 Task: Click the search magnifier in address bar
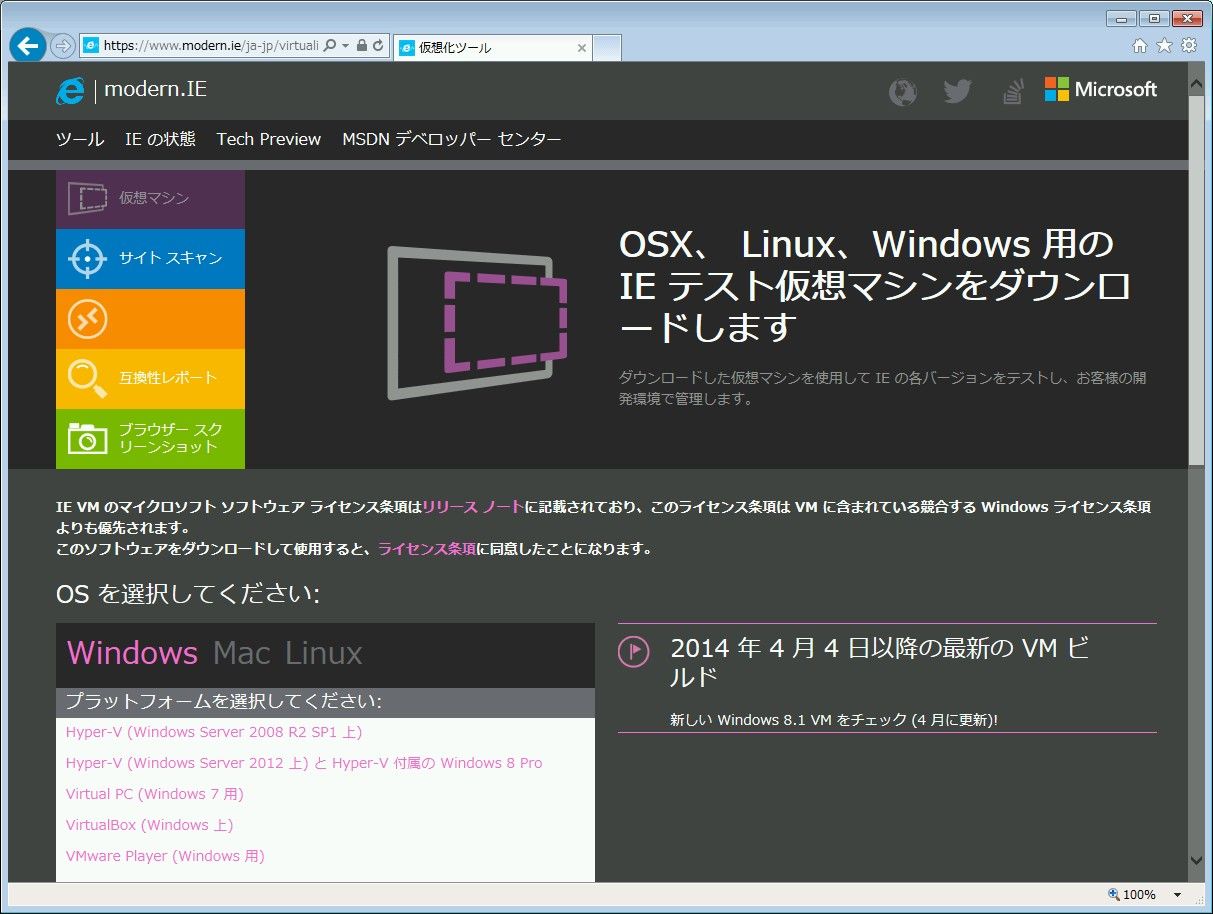330,46
